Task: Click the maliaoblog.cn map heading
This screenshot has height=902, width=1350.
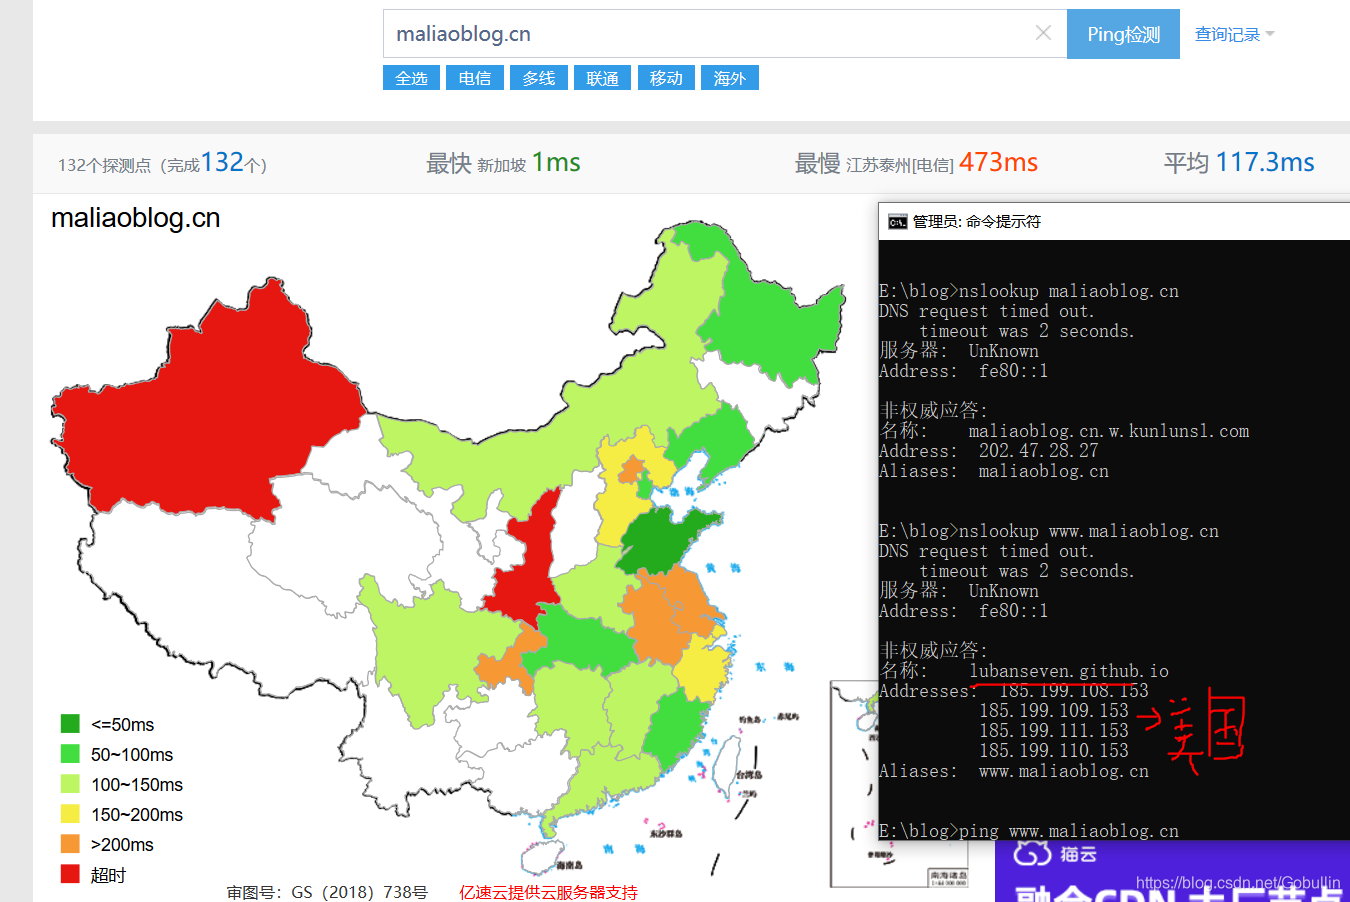Action: pos(136,218)
